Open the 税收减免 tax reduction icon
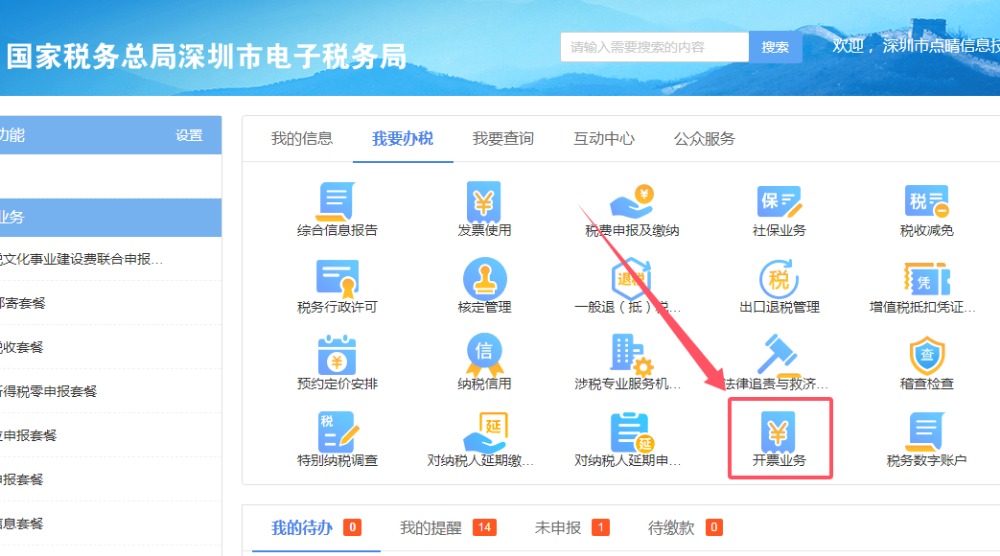The image size is (1000, 556). click(926, 202)
